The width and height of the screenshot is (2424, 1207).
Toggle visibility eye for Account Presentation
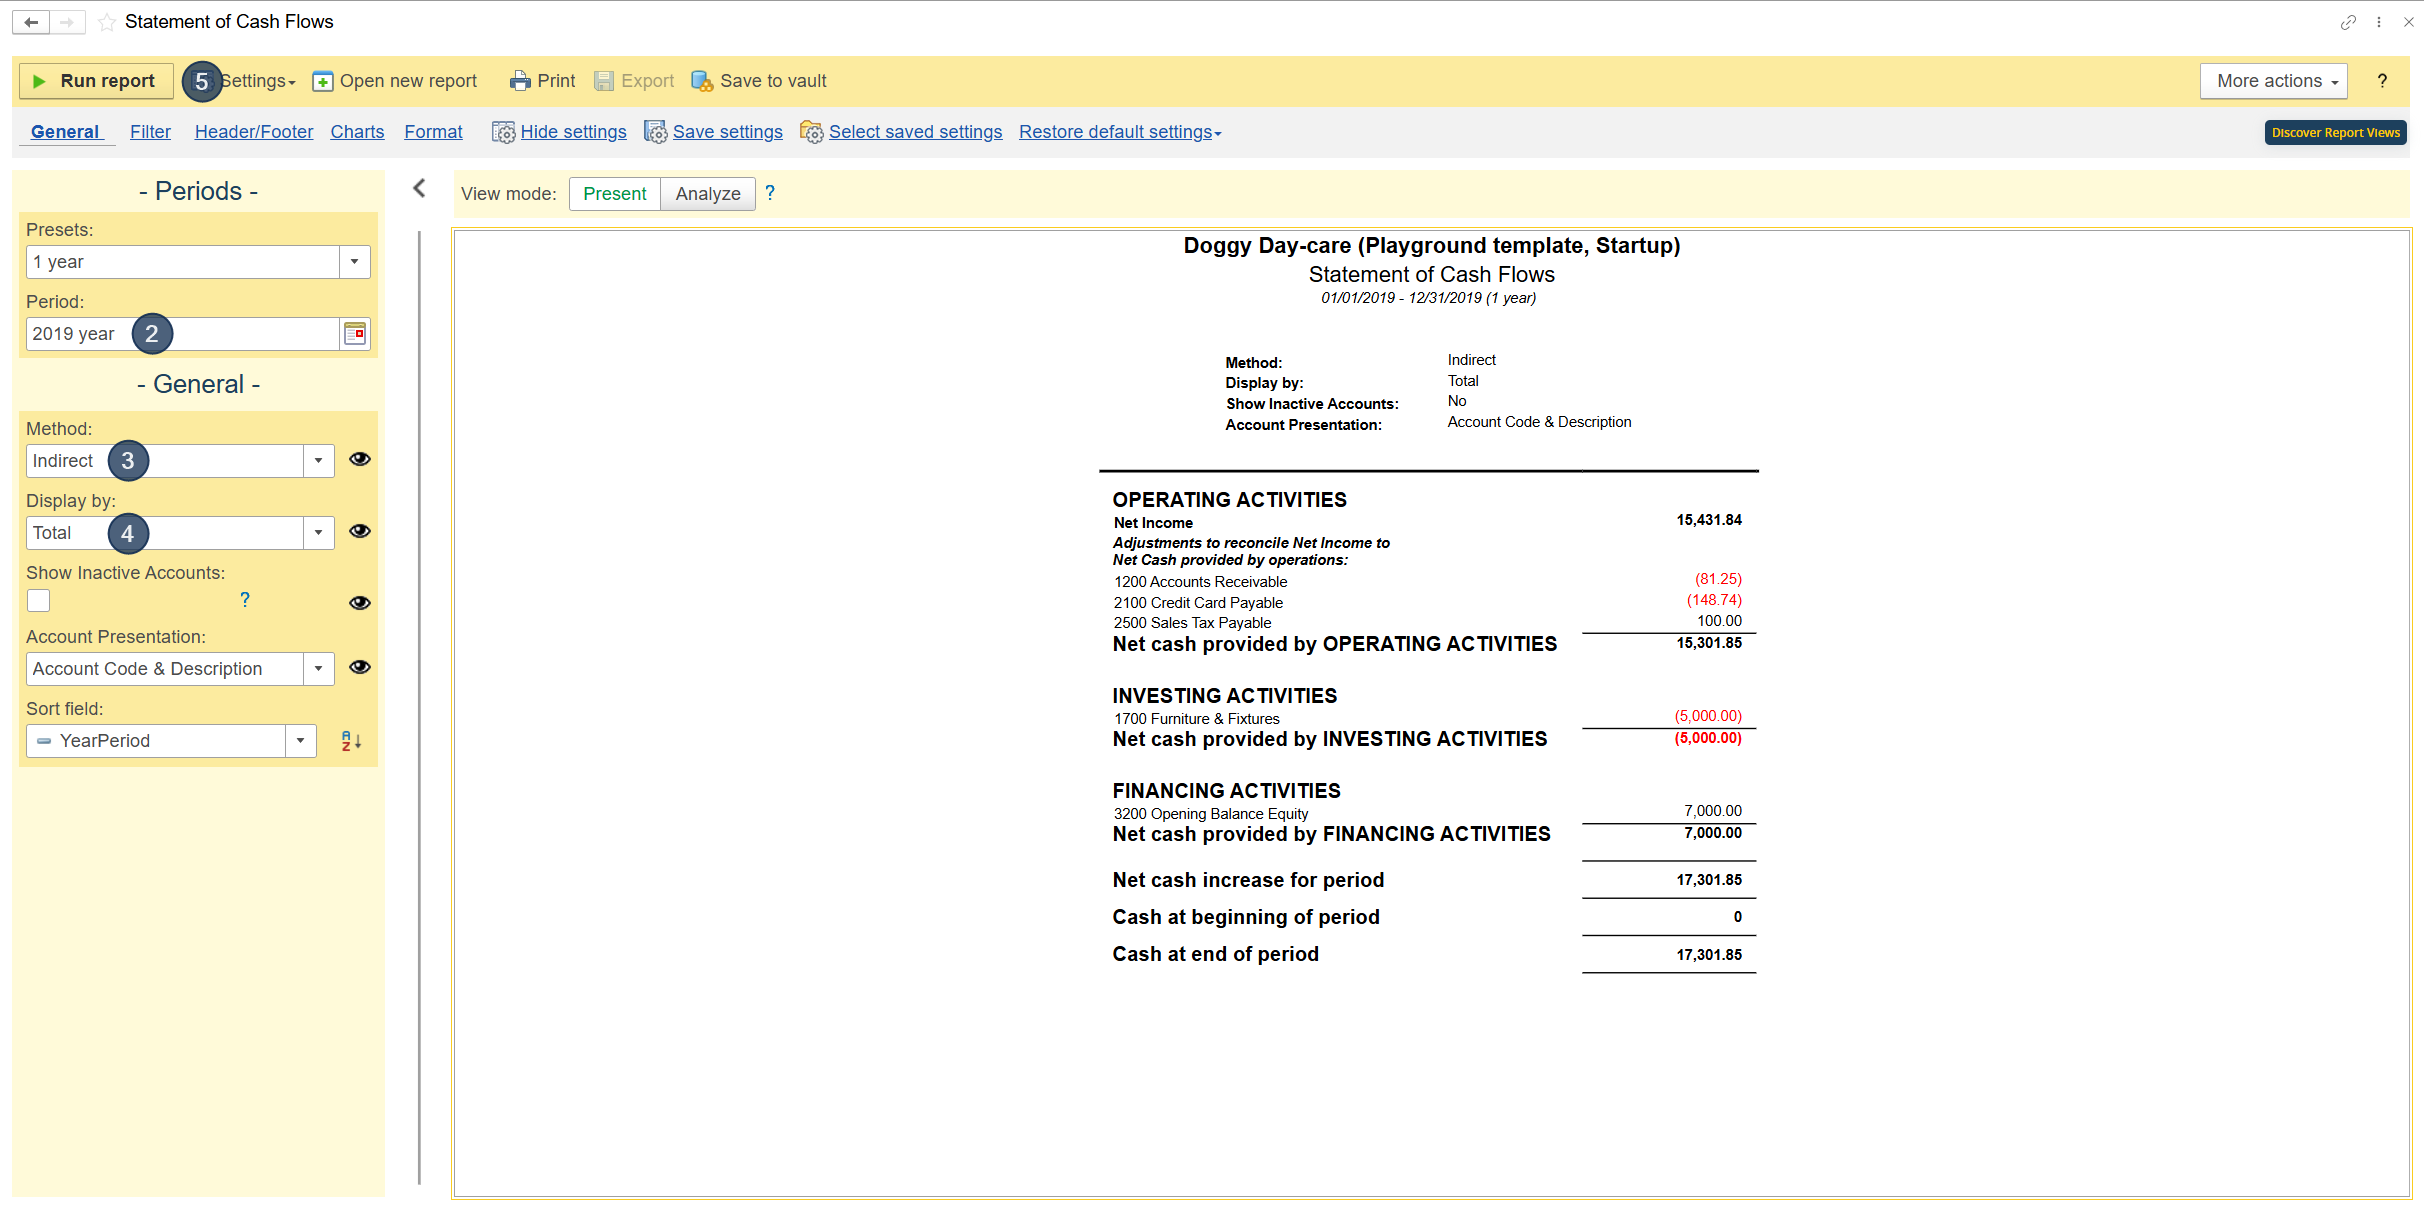coord(360,667)
